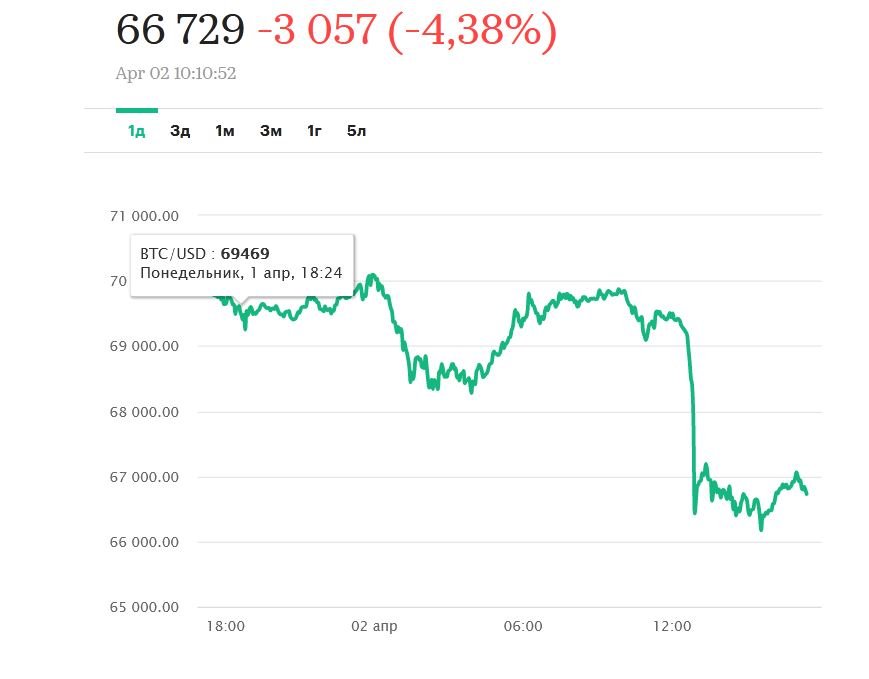Click the 02 апр date axis label
The image size is (869, 679).
(372, 627)
